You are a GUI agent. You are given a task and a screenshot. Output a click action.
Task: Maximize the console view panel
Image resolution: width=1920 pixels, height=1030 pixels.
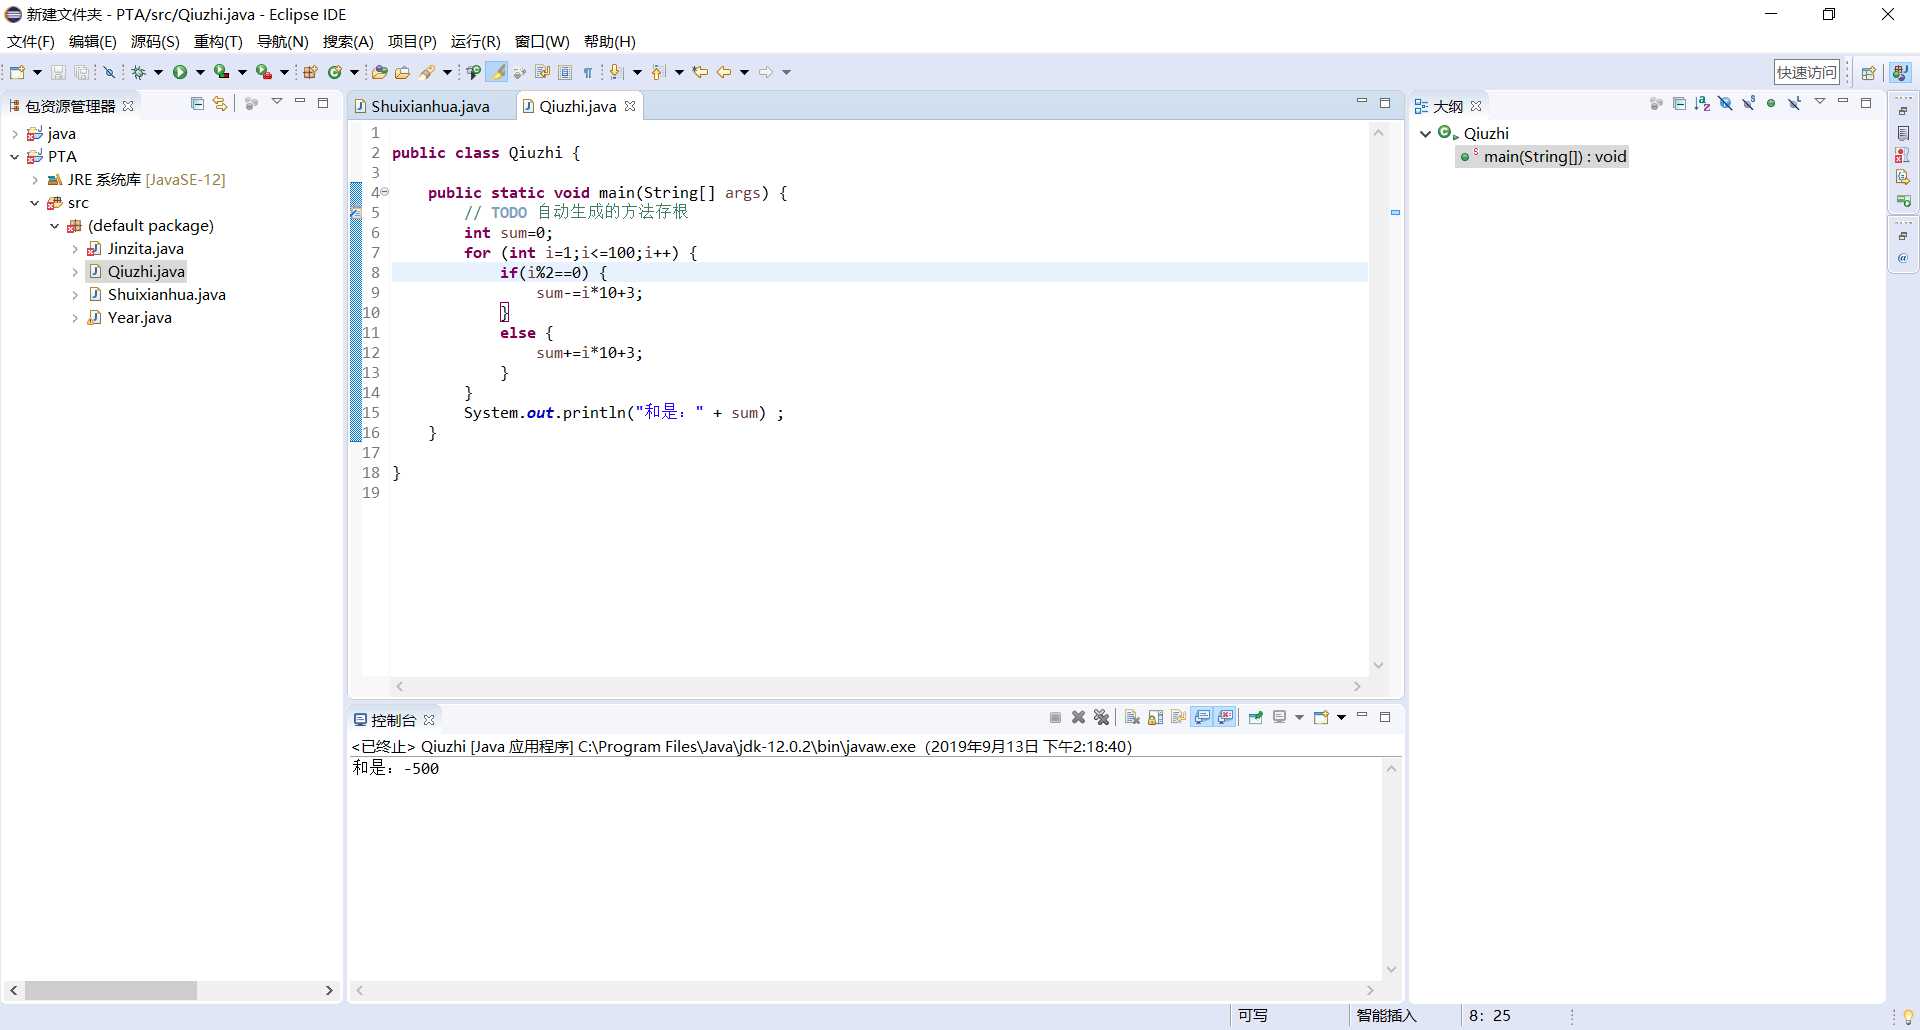[x=1385, y=717]
